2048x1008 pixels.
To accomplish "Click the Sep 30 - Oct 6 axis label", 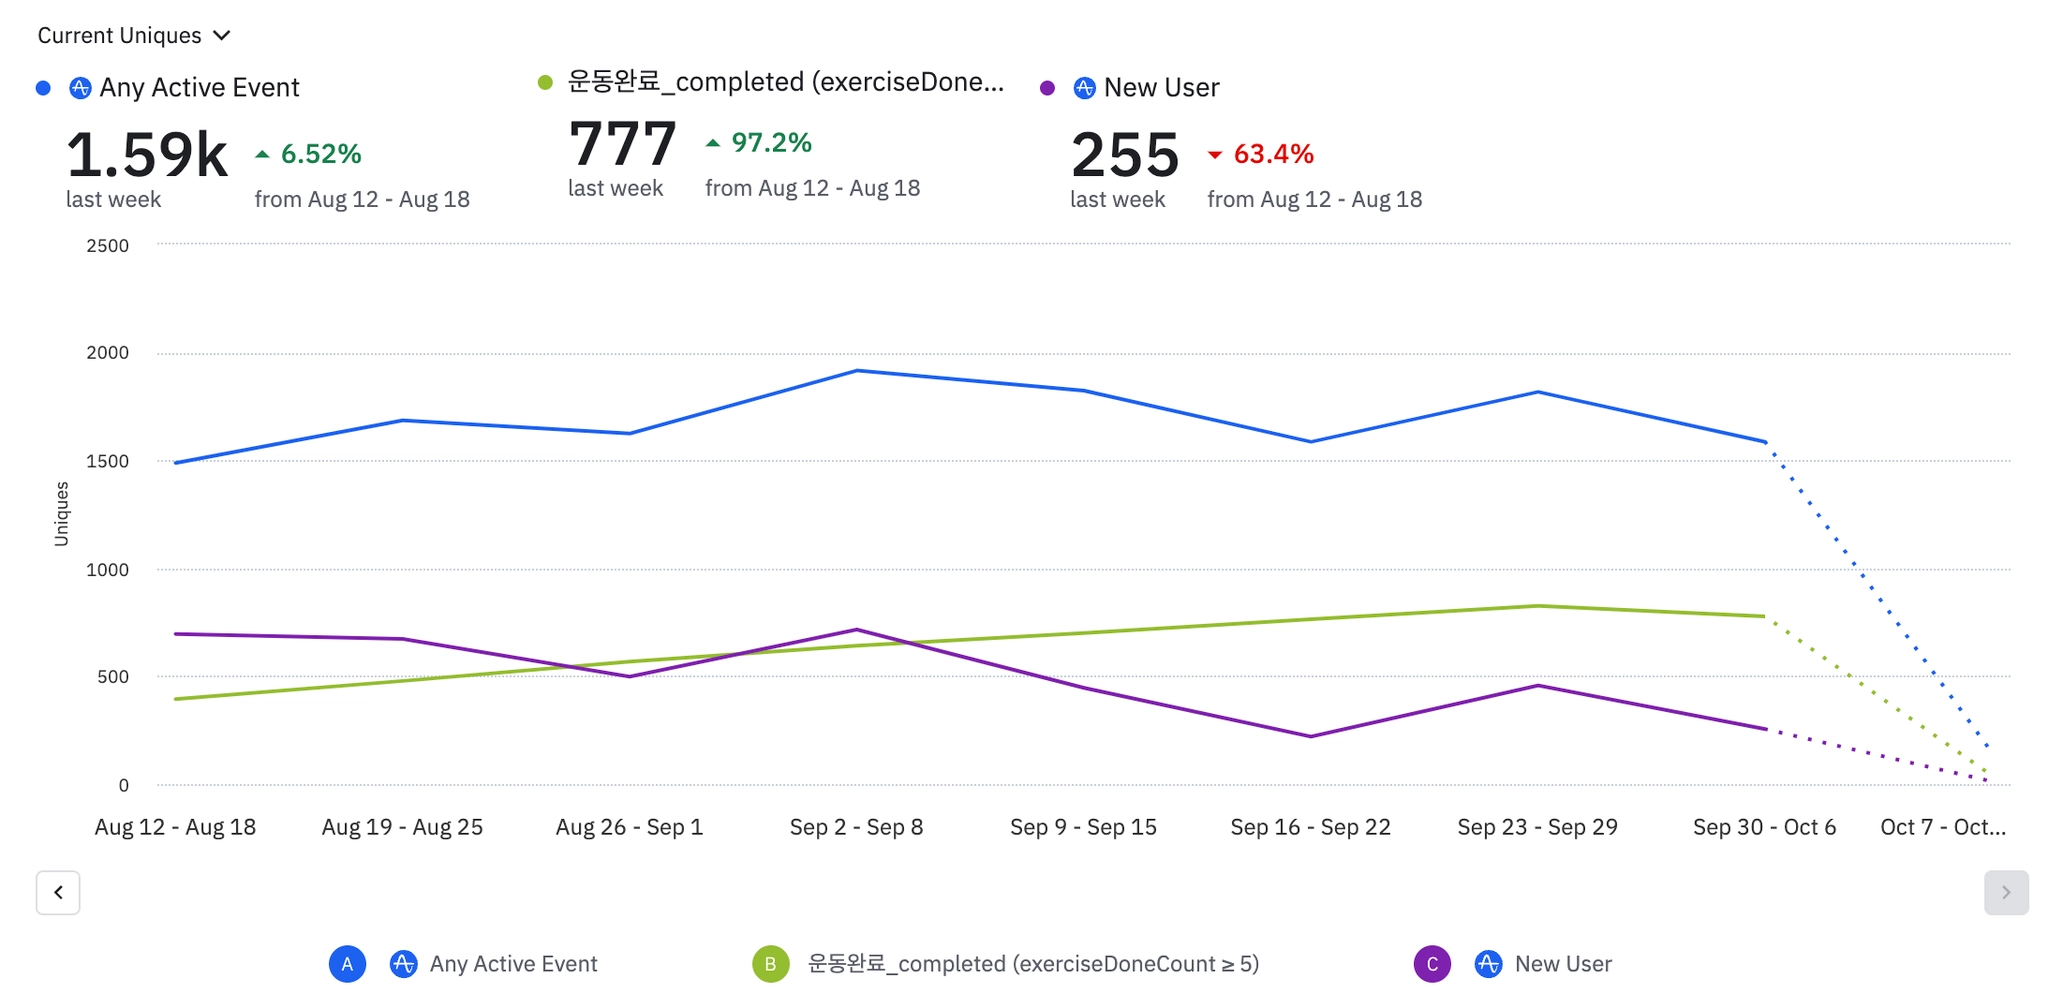I will click(x=1764, y=827).
